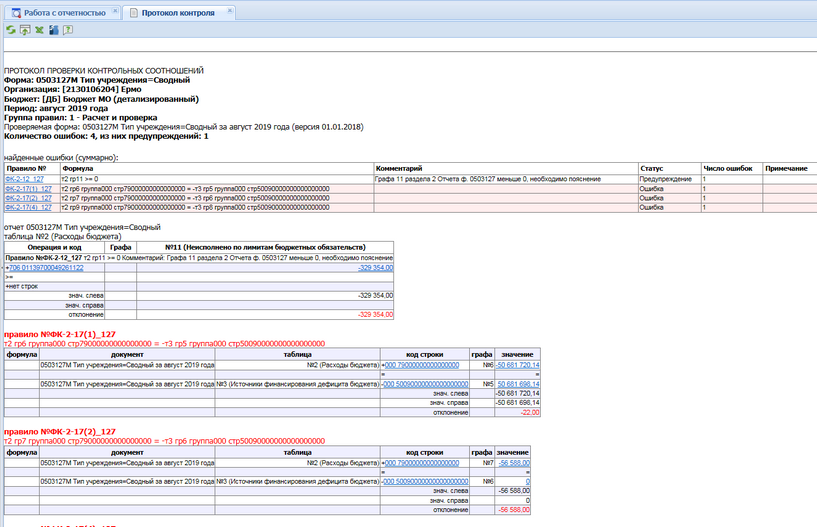Close the Протокол контроля tab
This screenshot has width=817, height=527.
click(x=230, y=12)
